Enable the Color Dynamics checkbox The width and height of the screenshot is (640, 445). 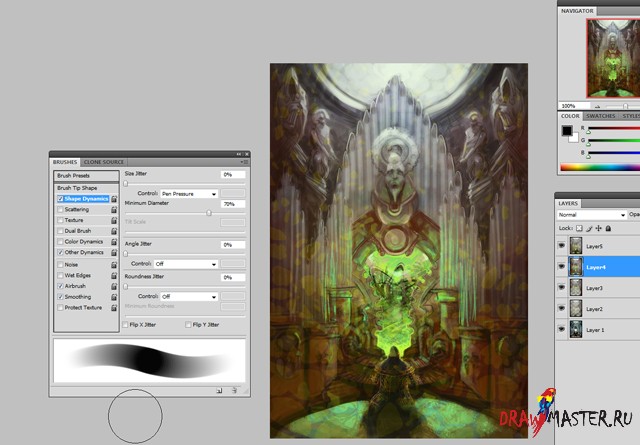pyautogui.click(x=60, y=242)
